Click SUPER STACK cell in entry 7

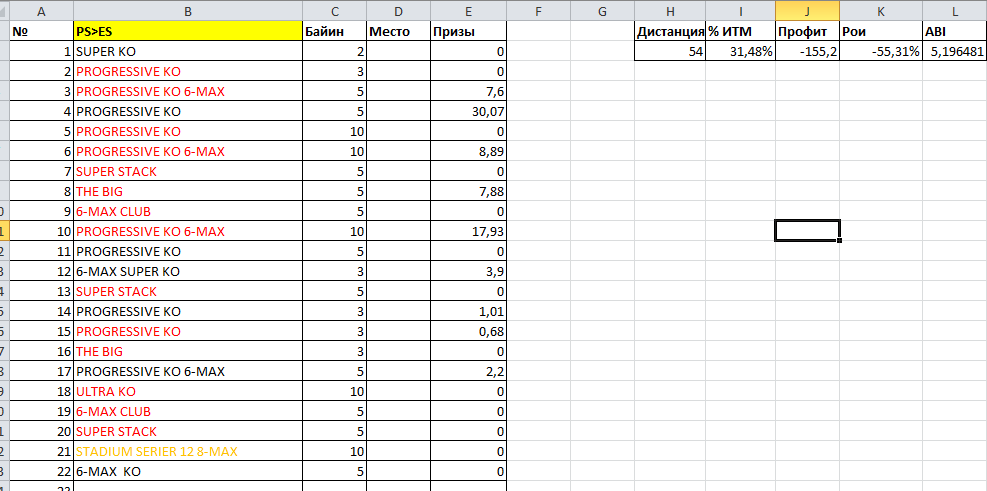pyautogui.click(x=188, y=171)
